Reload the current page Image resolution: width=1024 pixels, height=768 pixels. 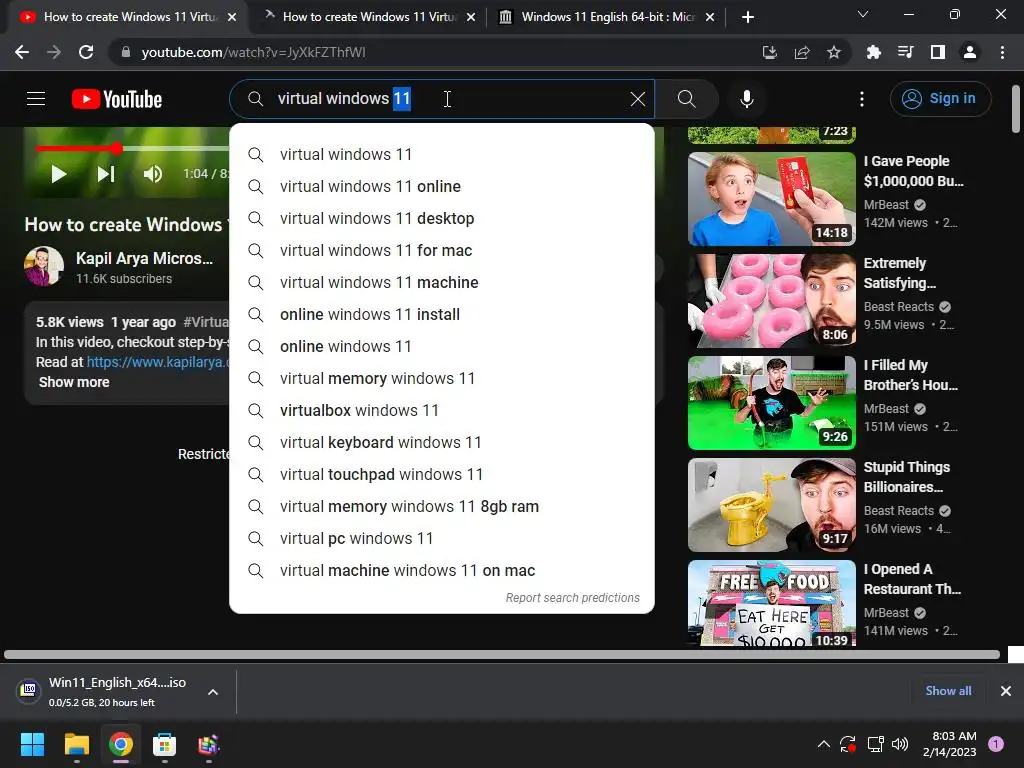[86, 52]
